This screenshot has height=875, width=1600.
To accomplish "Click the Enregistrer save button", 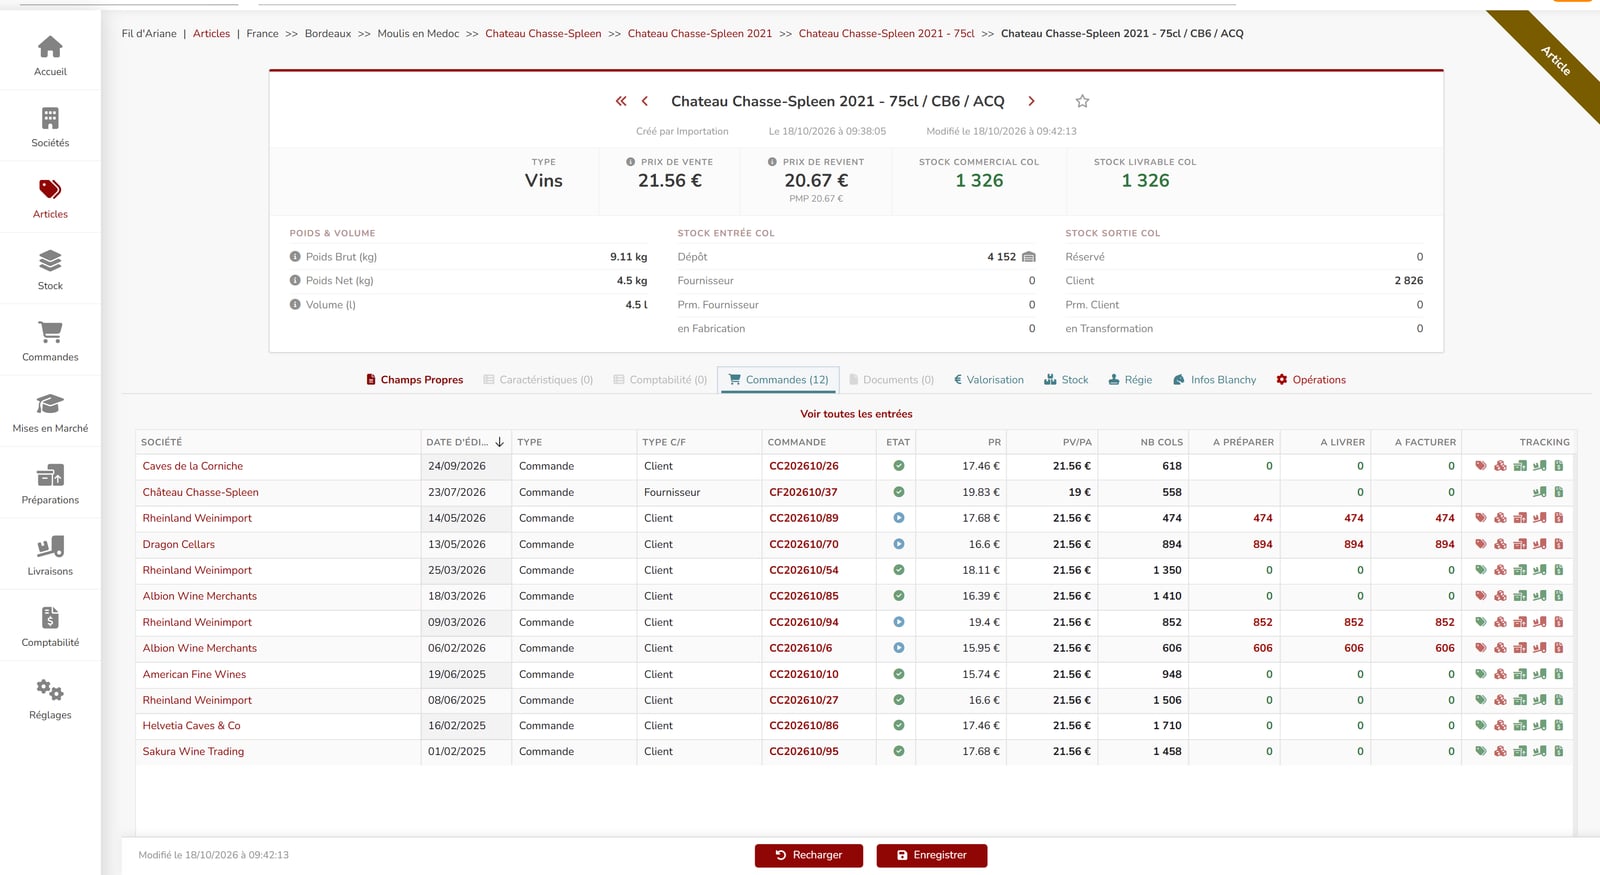I will pos(932,856).
